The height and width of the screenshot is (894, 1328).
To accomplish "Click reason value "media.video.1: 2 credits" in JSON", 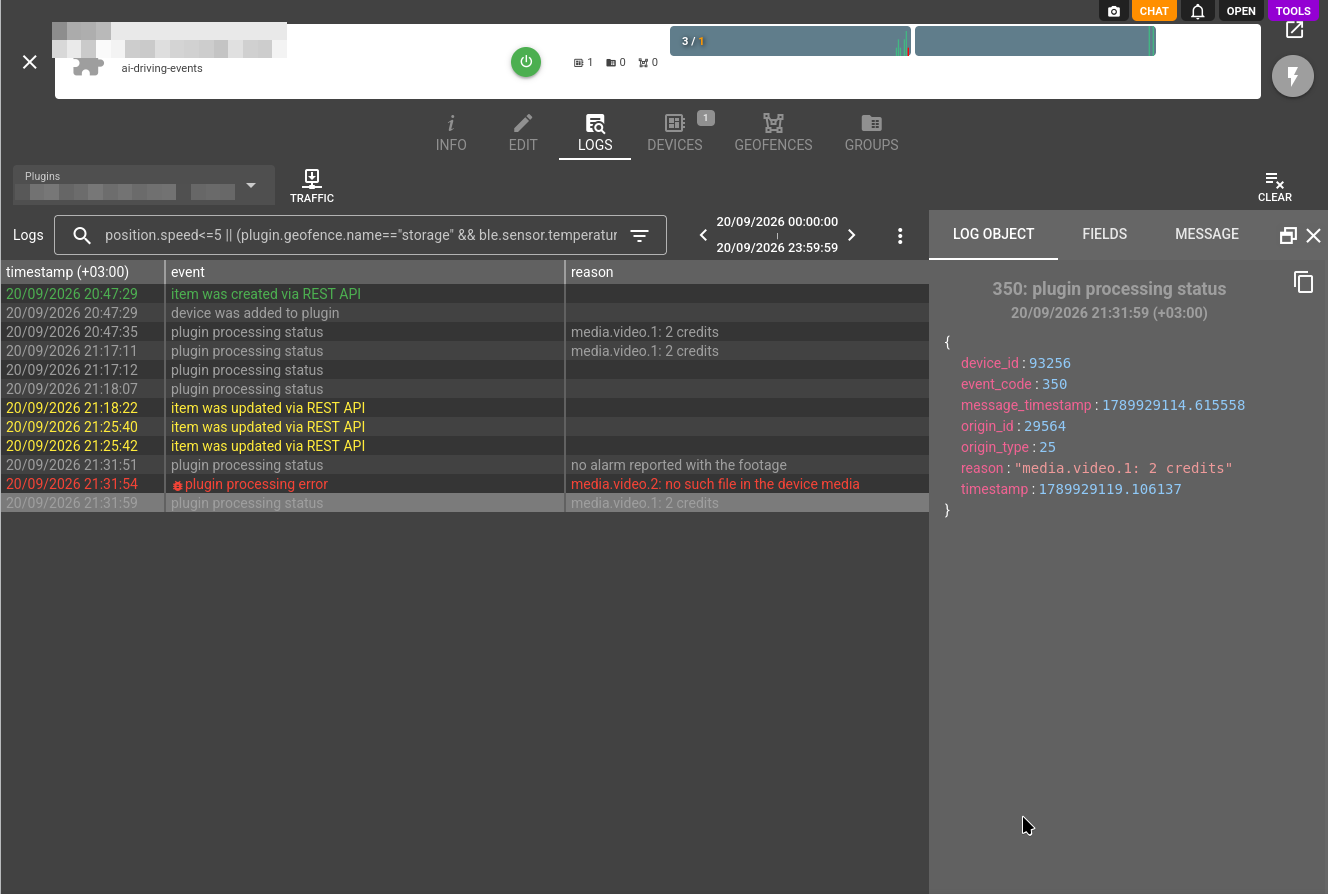I will coord(1123,468).
